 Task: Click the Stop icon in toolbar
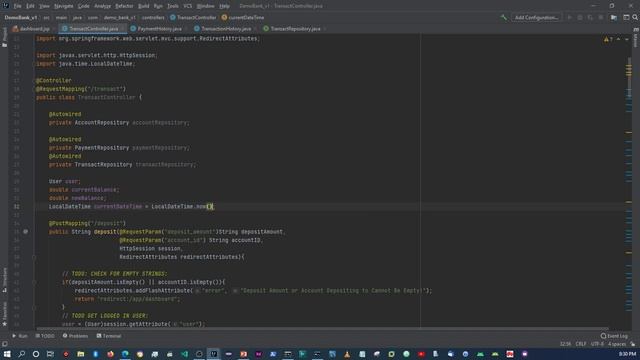pos(601,18)
